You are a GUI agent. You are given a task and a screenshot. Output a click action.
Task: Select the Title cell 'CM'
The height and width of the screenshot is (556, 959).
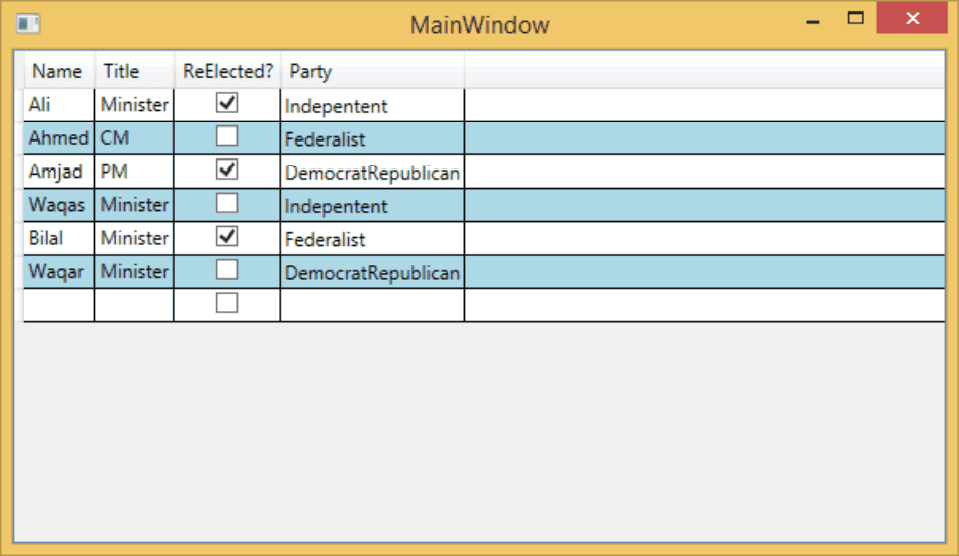coord(135,138)
